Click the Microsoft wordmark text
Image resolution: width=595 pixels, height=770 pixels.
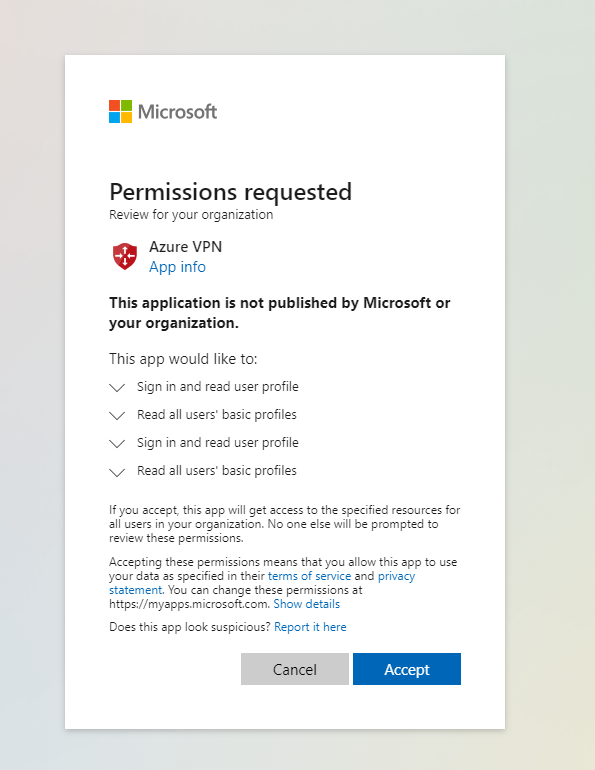pos(177,112)
